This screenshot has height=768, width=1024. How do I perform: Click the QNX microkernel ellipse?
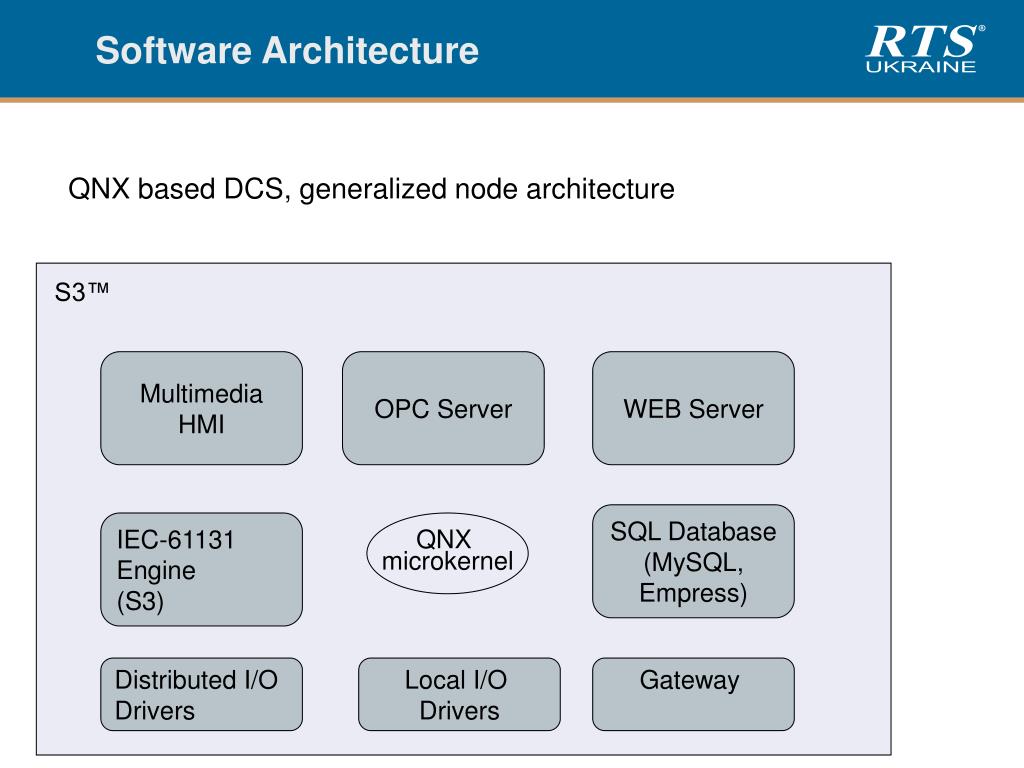point(447,552)
